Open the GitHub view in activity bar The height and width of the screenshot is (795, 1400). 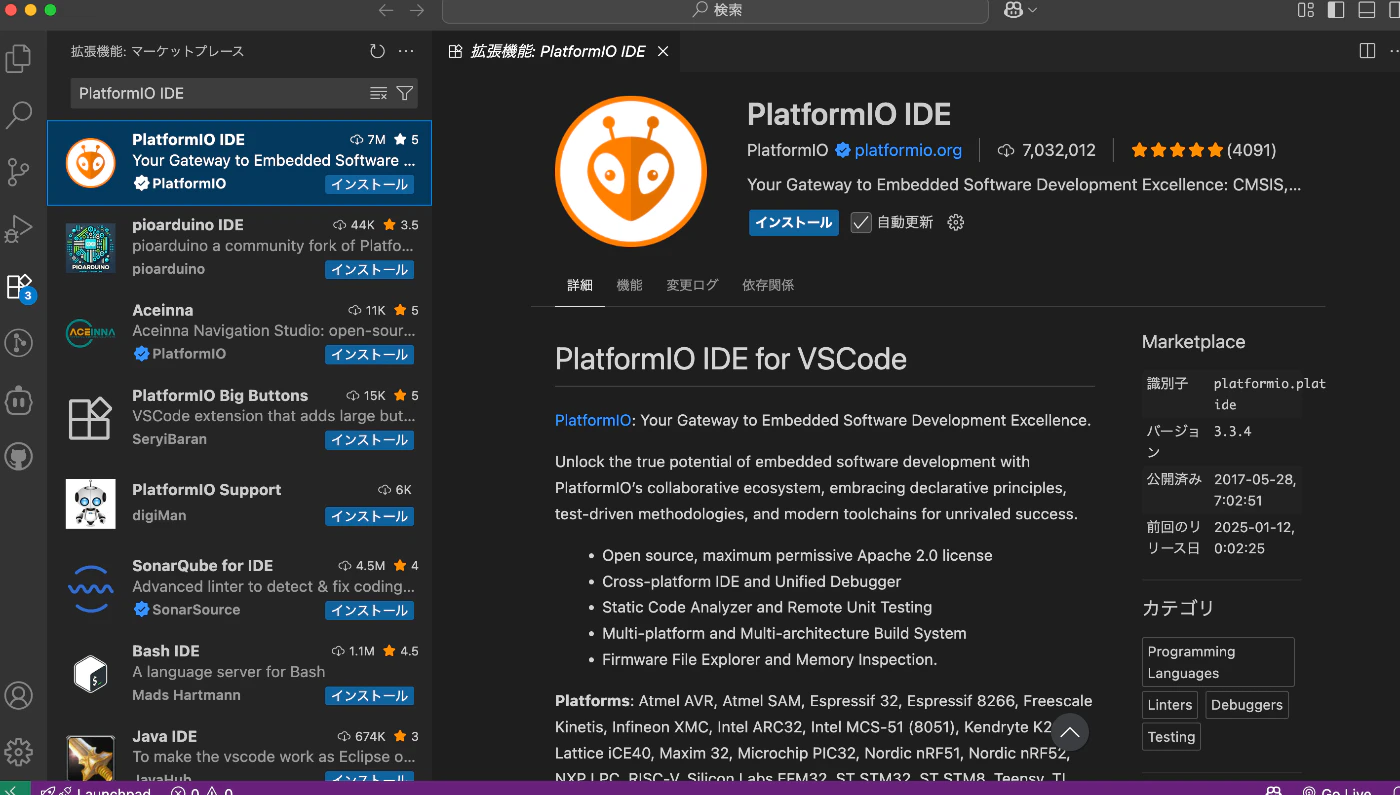pyautogui.click(x=19, y=457)
